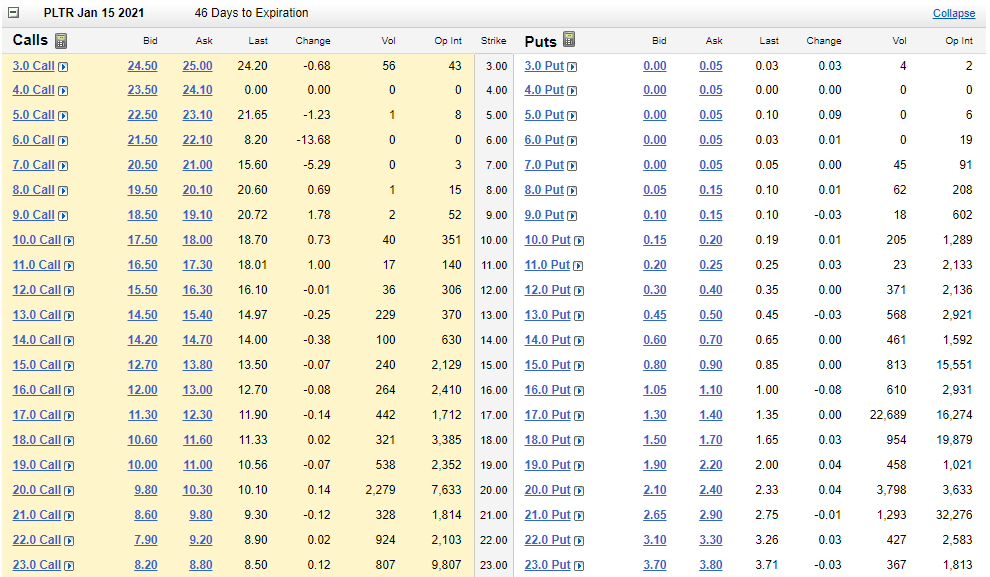Open the 19.0 Put arrow menu icon
990x577 pixels.
click(x=579, y=466)
